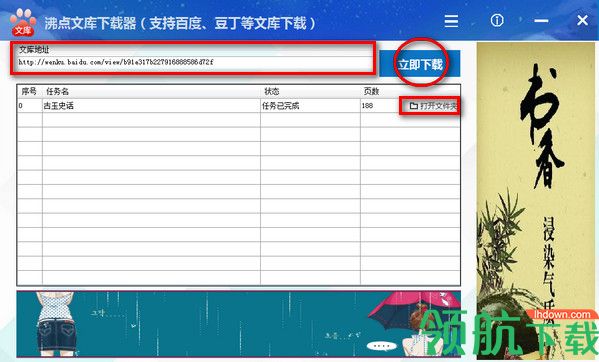599x362 pixels.
Task: Click the 打开文件夹 button
Action: point(433,106)
